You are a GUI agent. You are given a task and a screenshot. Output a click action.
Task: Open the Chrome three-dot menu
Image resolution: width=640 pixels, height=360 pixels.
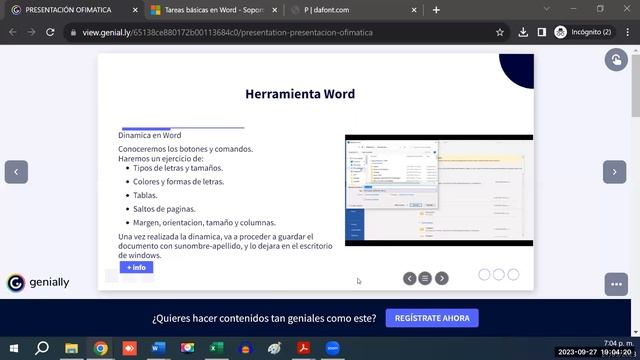[627, 32]
